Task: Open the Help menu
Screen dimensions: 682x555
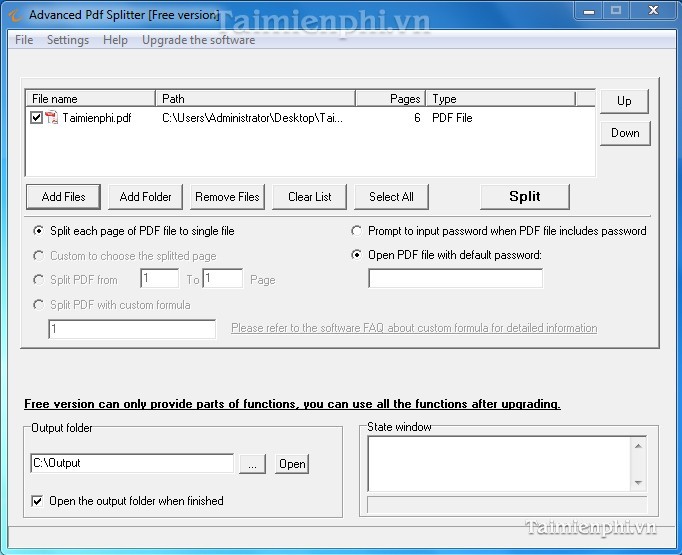Action: (x=115, y=40)
